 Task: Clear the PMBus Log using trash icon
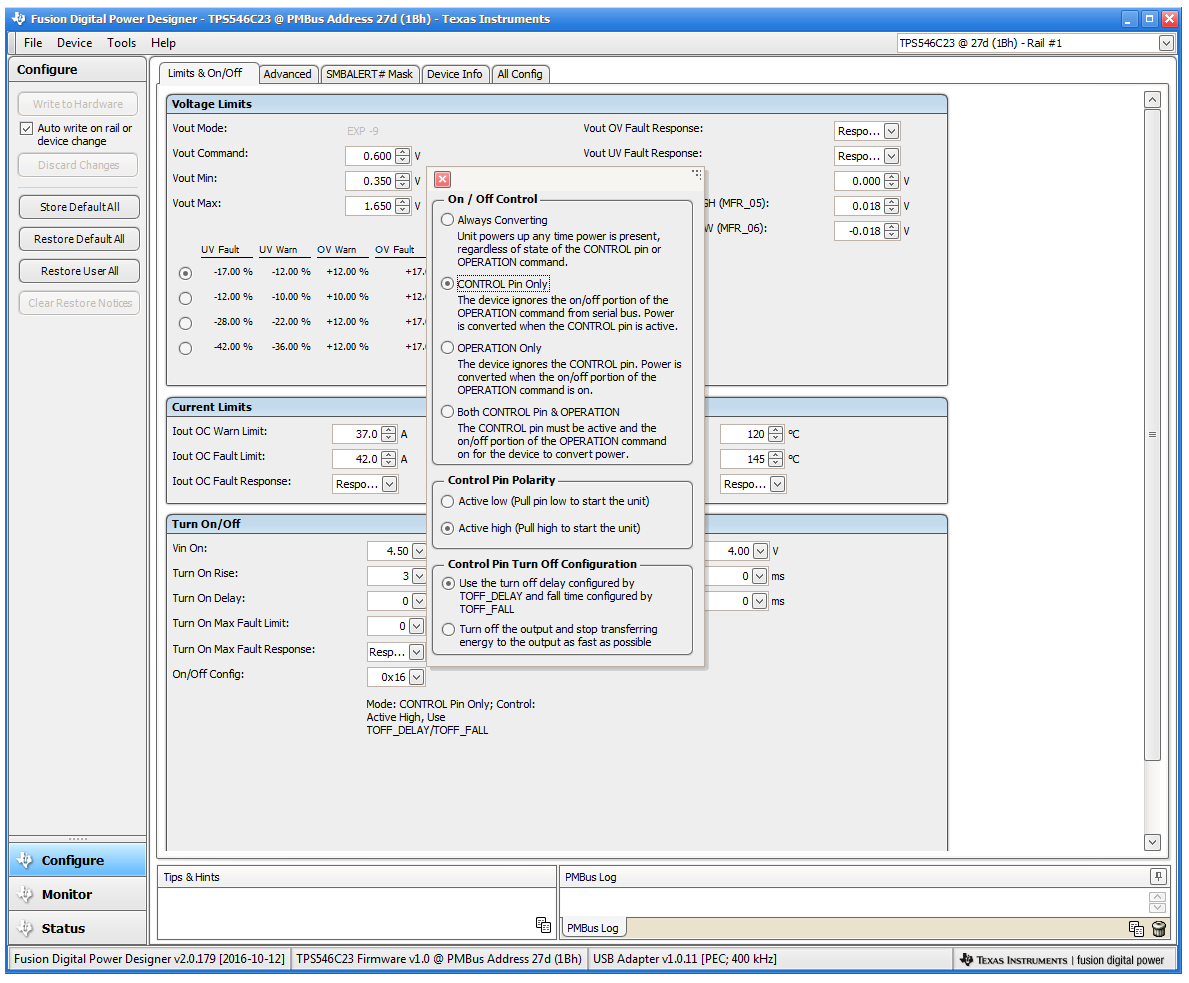click(x=1158, y=929)
